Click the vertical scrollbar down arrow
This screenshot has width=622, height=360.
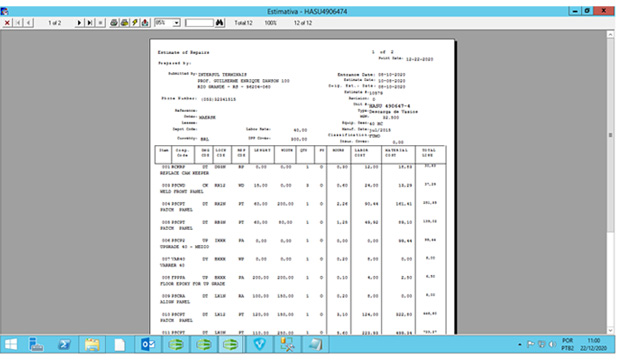pos(610,330)
